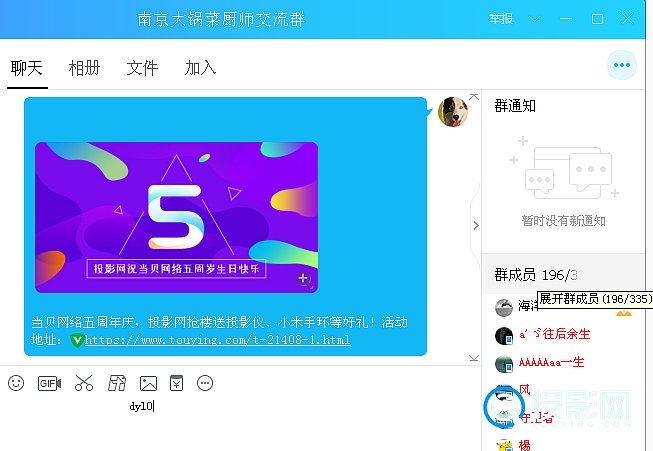Click avatar of member 海洋

click(504, 308)
